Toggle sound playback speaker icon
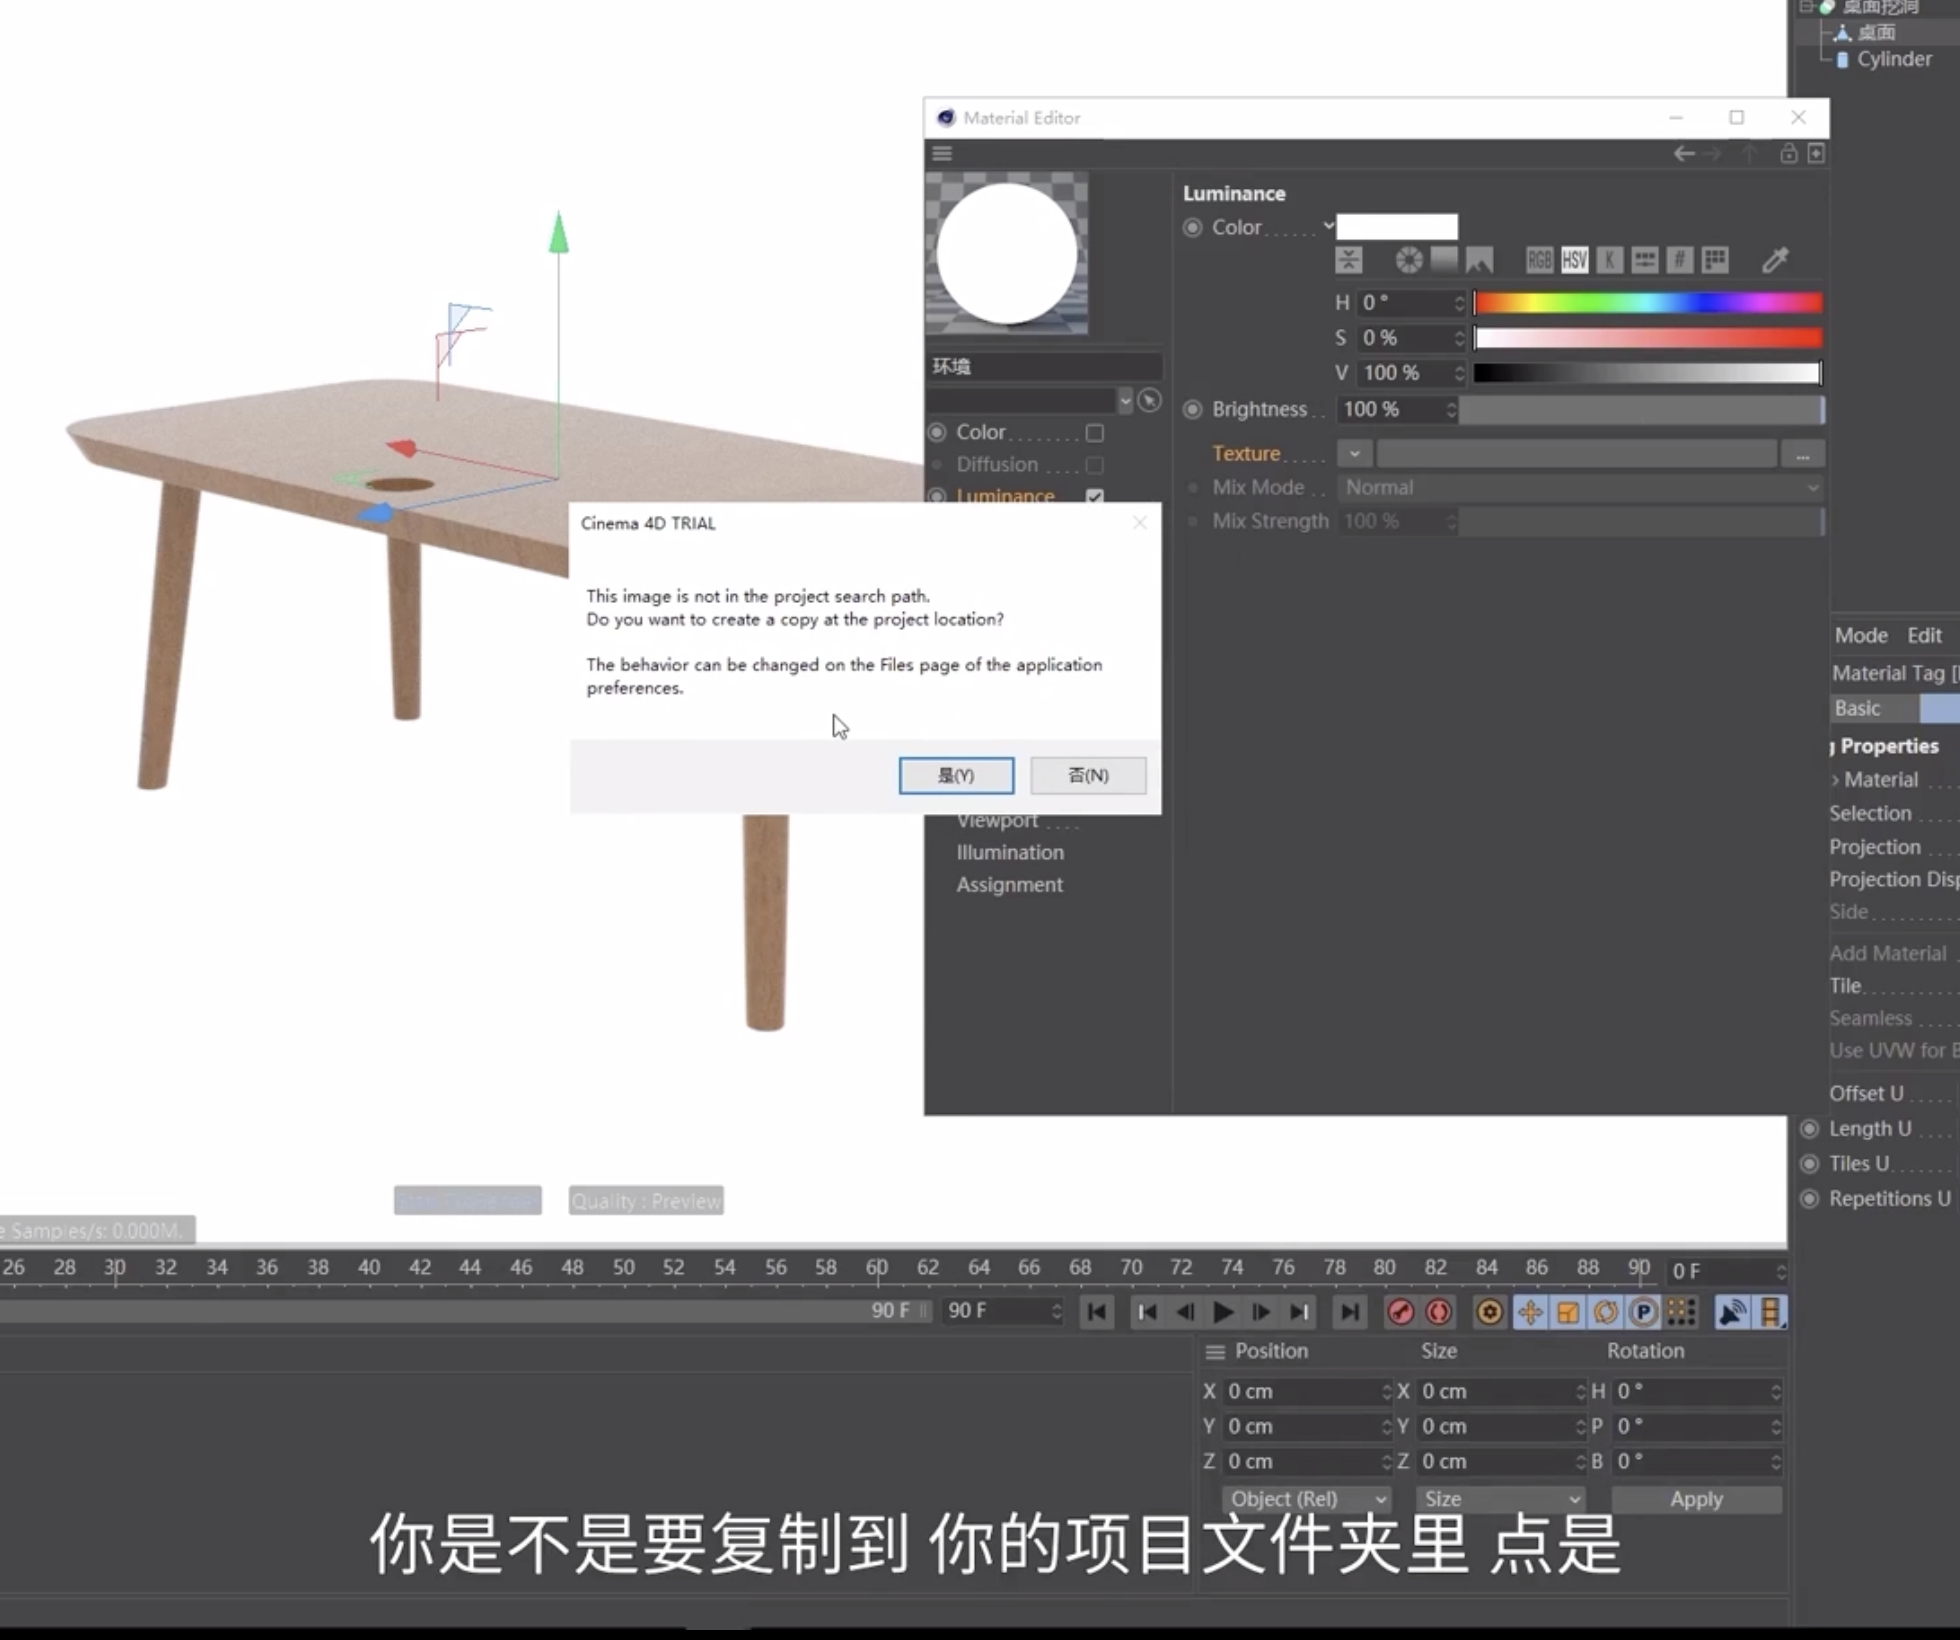Image resolution: width=1960 pixels, height=1640 pixels. pos(1732,1312)
